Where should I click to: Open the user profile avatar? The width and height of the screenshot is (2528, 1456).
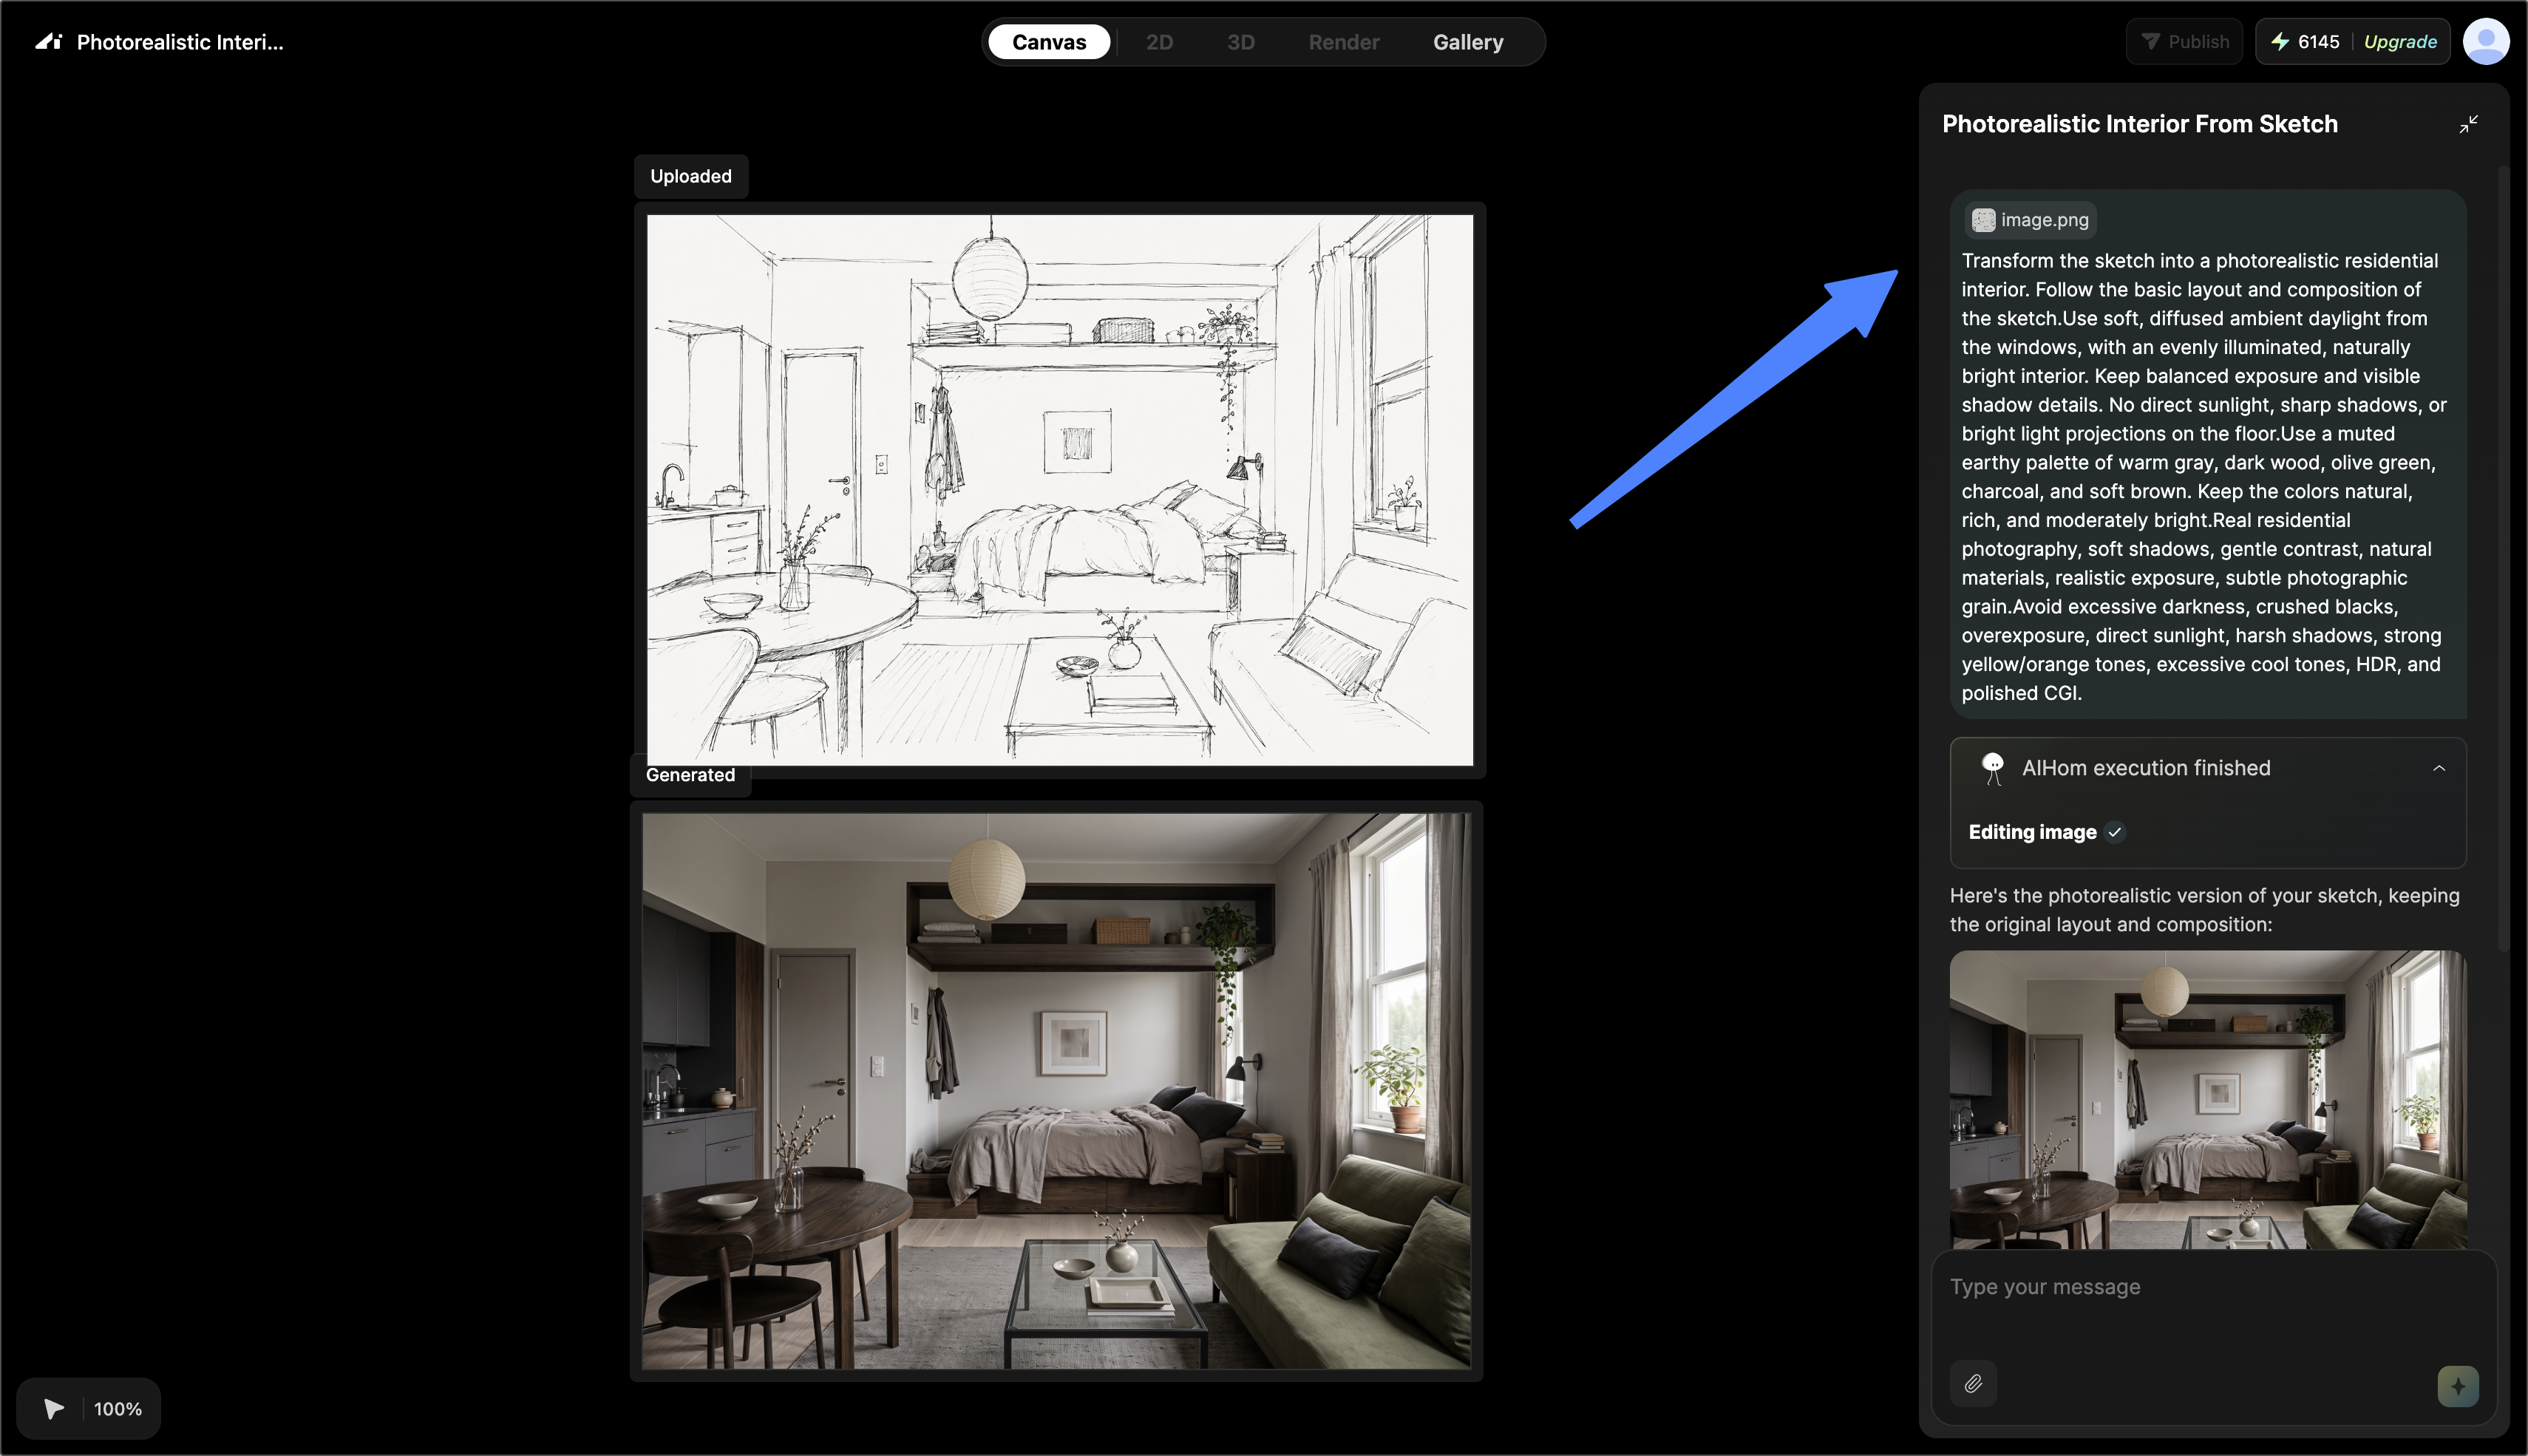tap(2486, 42)
